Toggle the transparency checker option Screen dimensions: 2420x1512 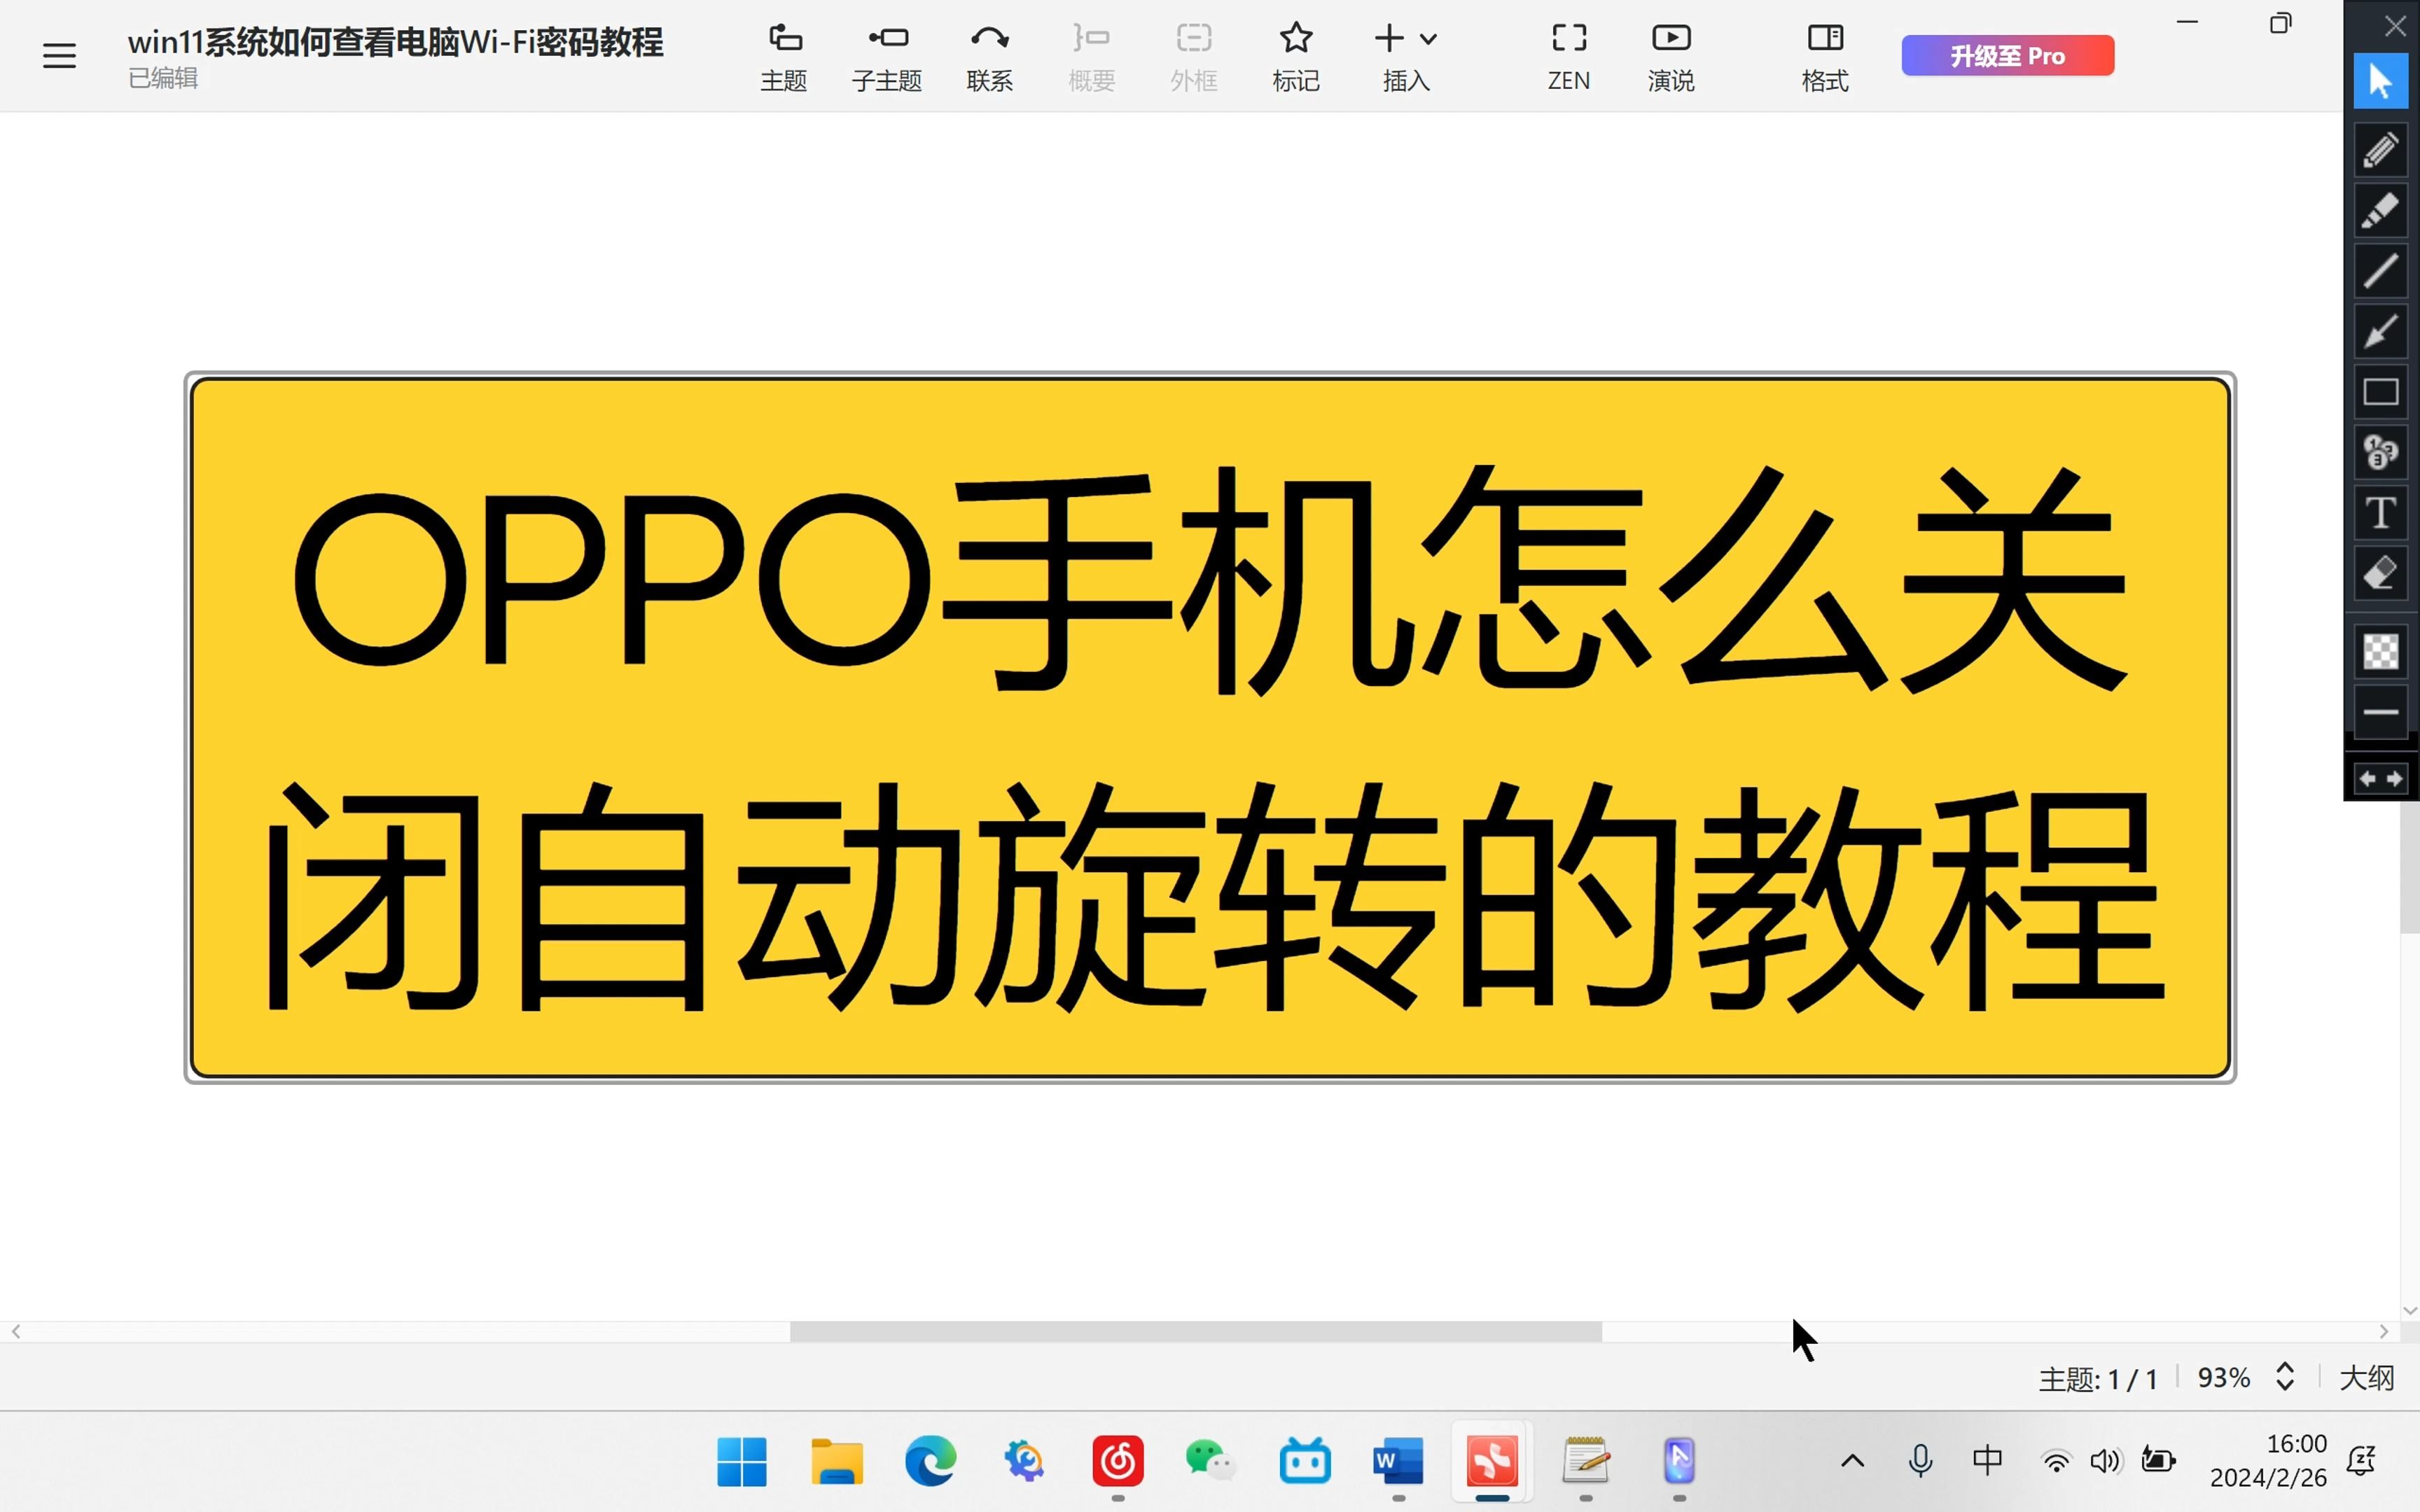2381,652
